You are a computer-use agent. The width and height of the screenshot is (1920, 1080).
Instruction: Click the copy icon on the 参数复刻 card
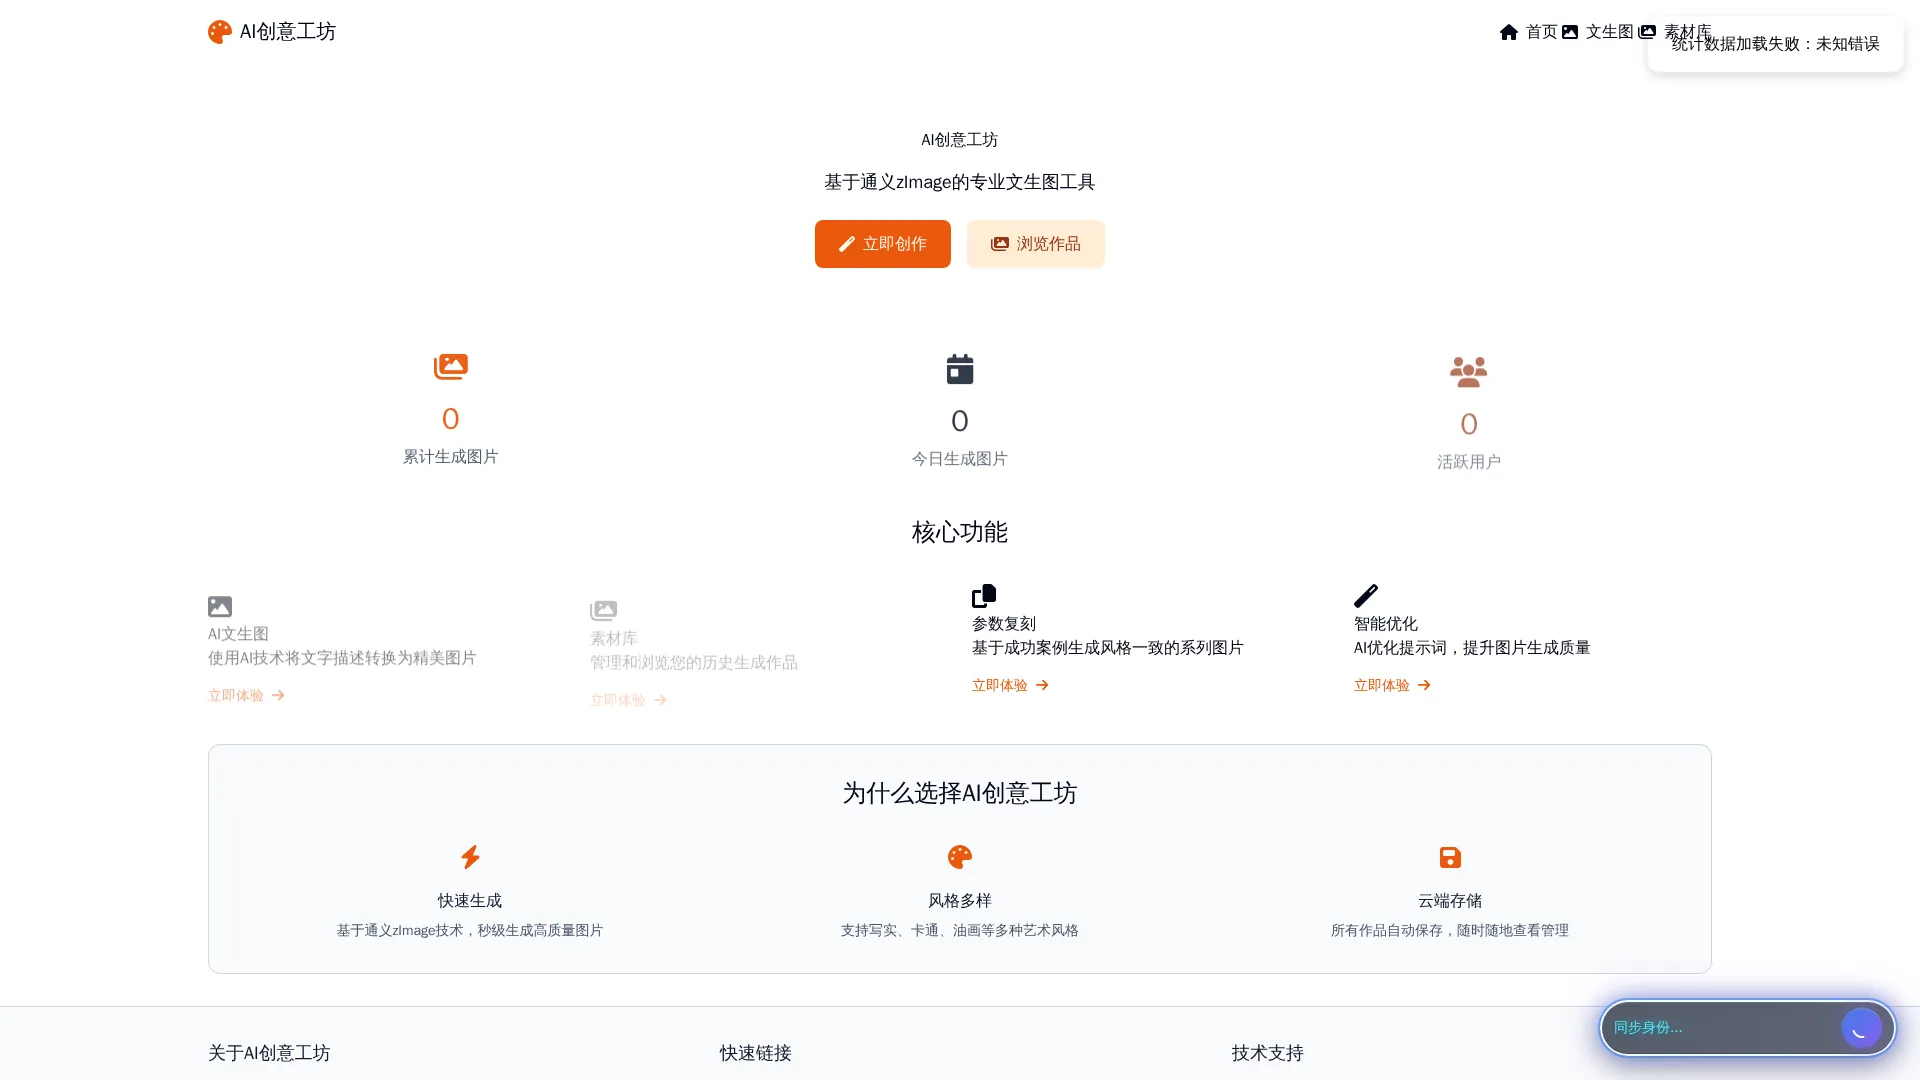click(983, 596)
